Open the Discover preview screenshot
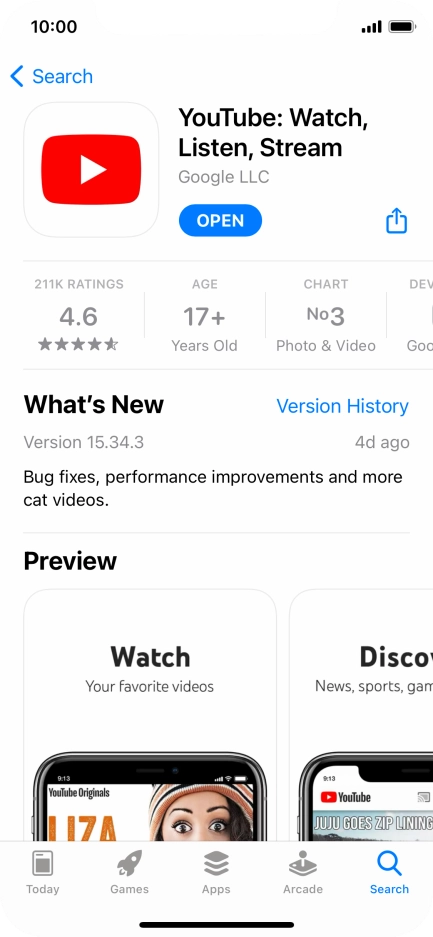 [x=361, y=715]
